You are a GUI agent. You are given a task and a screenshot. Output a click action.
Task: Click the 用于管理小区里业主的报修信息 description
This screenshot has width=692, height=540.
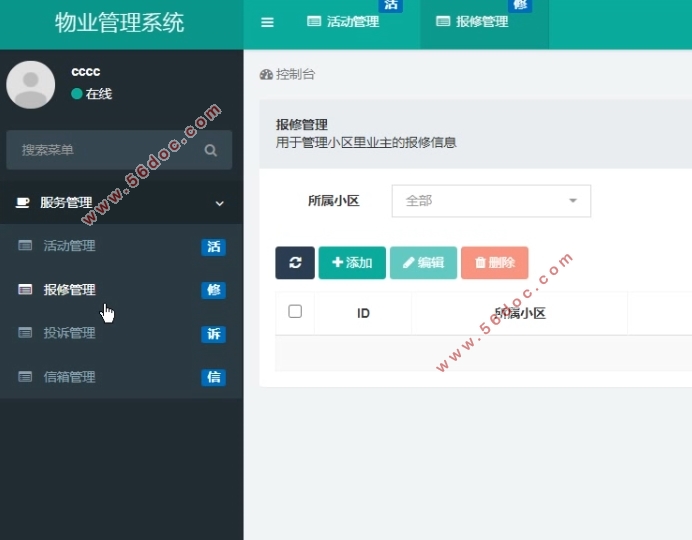[x=366, y=142]
